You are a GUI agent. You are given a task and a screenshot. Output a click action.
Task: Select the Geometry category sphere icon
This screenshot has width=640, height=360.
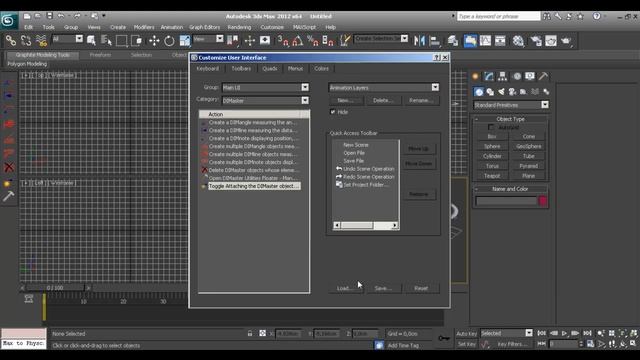[x=479, y=92]
